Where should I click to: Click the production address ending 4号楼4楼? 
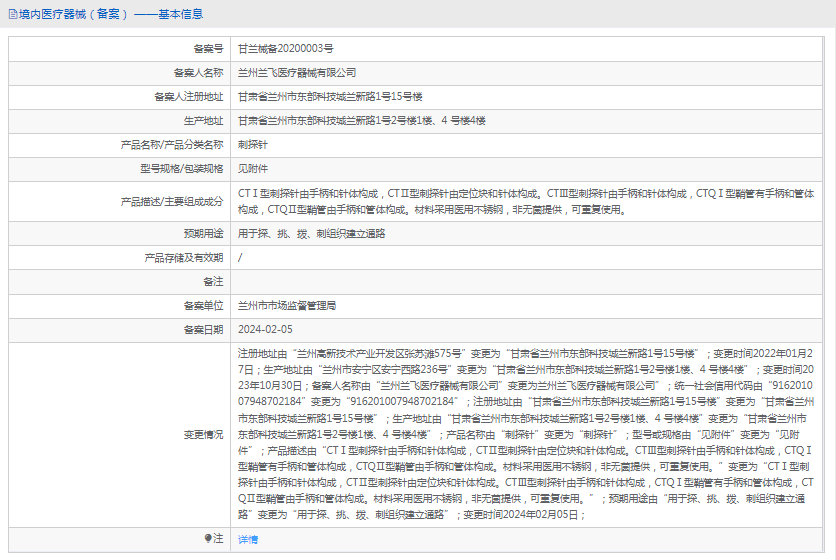tap(361, 121)
